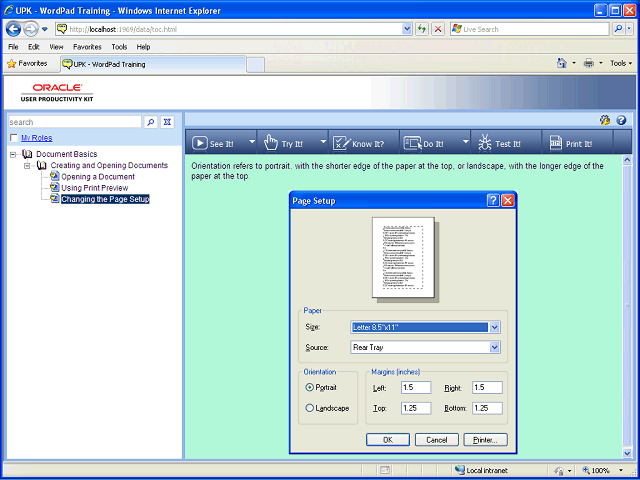Click the IE Back navigation button
Image resolution: width=640 pixels, height=480 pixels.
click(x=13, y=29)
